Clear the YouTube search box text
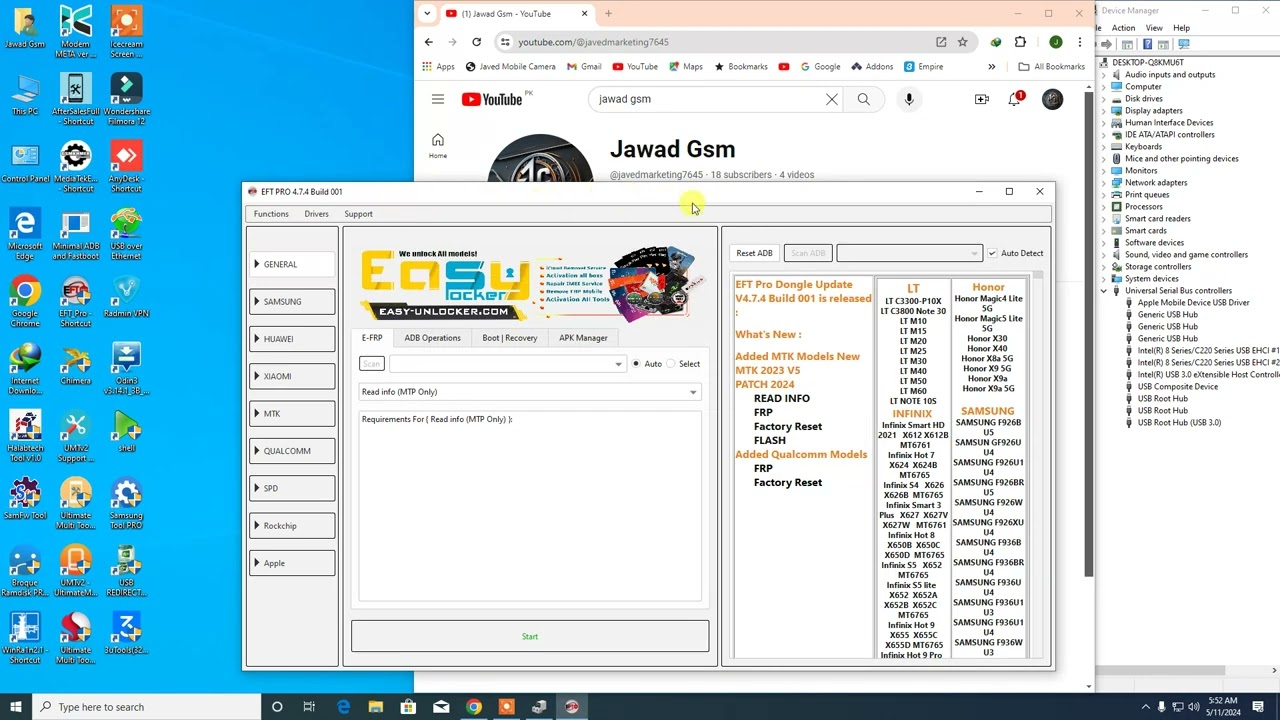Screen dimensions: 1280x720 (x=831, y=99)
